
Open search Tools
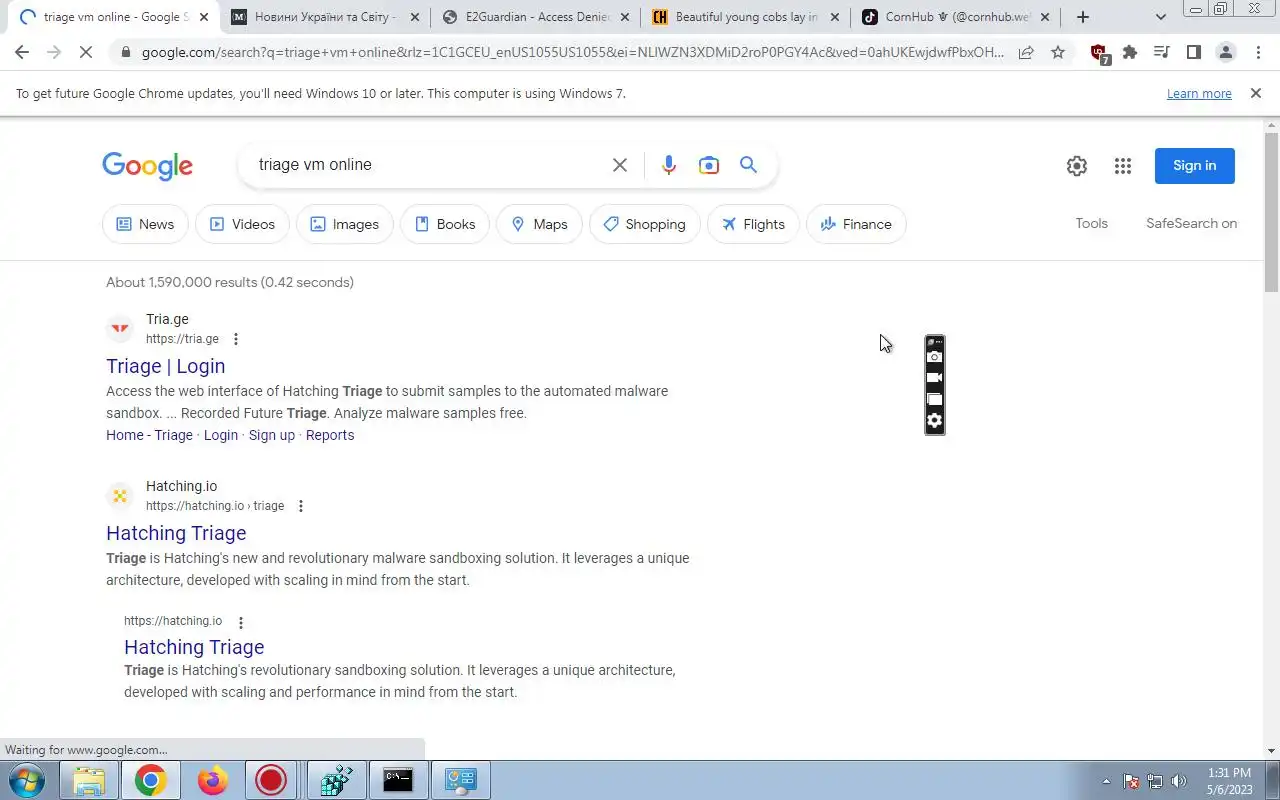(x=1091, y=223)
